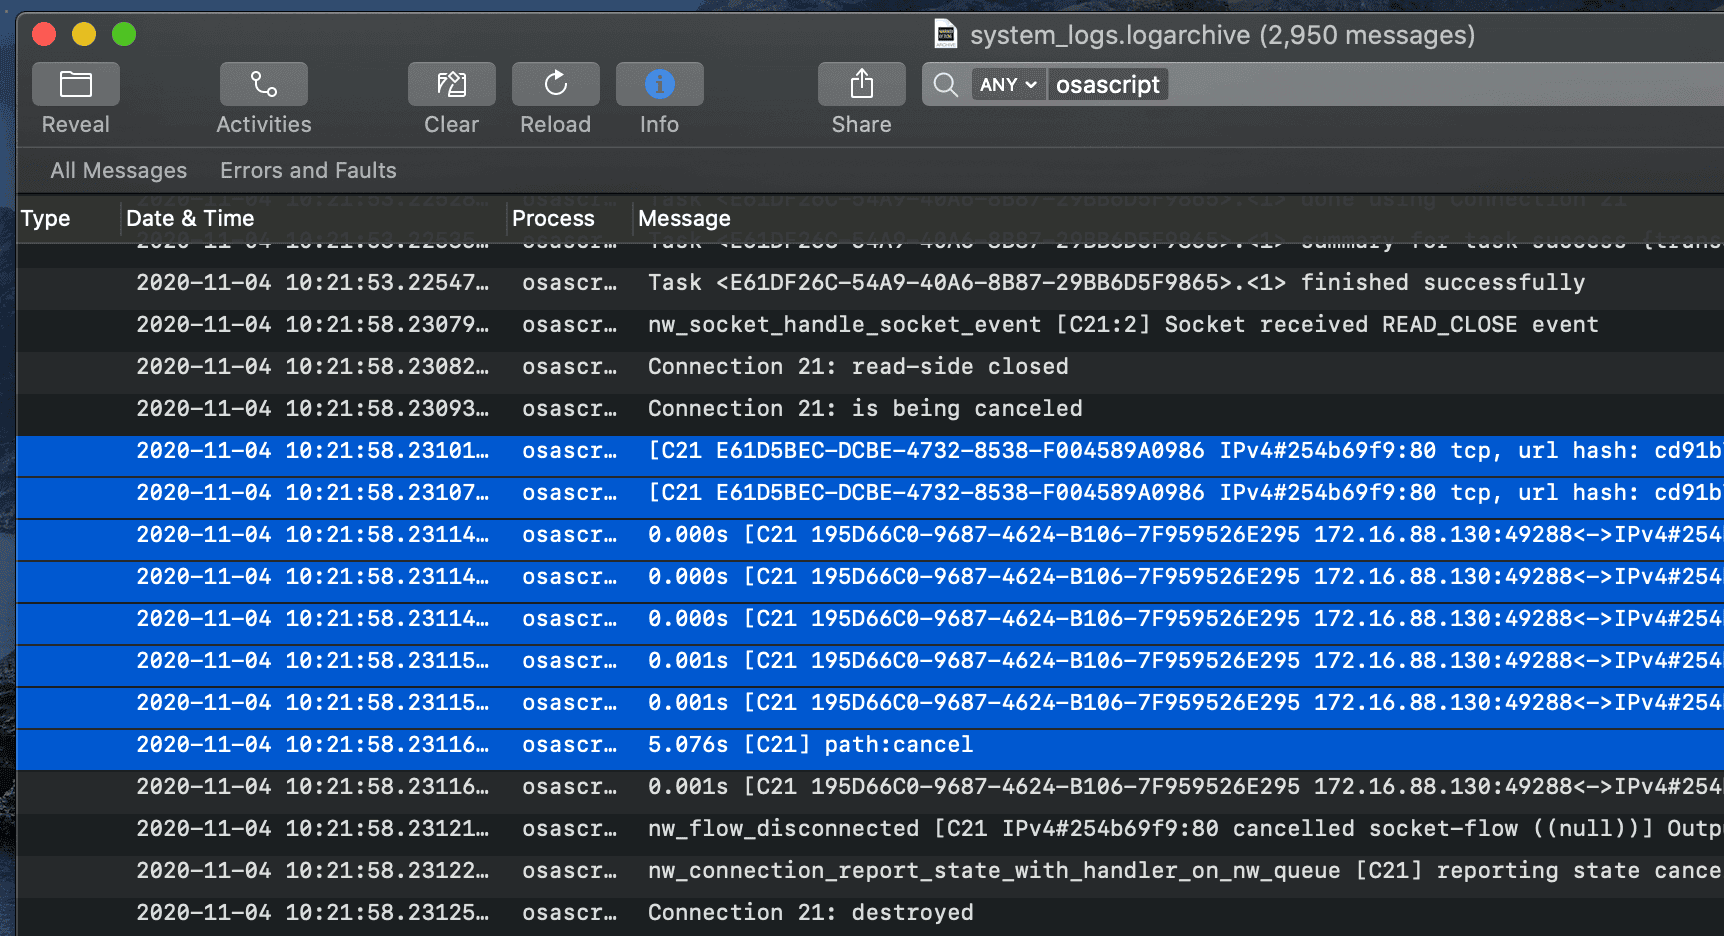This screenshot has height=936, width=1724.
Task: Open the Info inspector icon
Action: tap(660, 84)
